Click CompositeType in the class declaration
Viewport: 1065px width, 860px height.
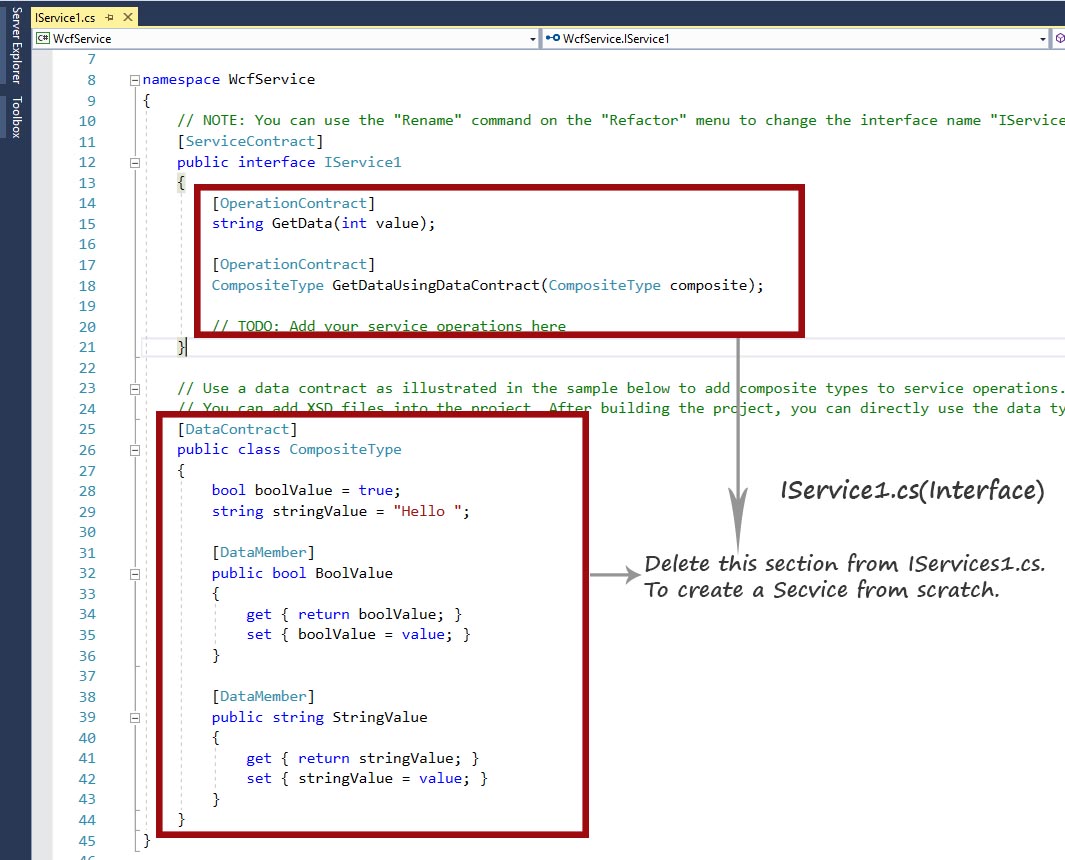[x=346, y=450]
